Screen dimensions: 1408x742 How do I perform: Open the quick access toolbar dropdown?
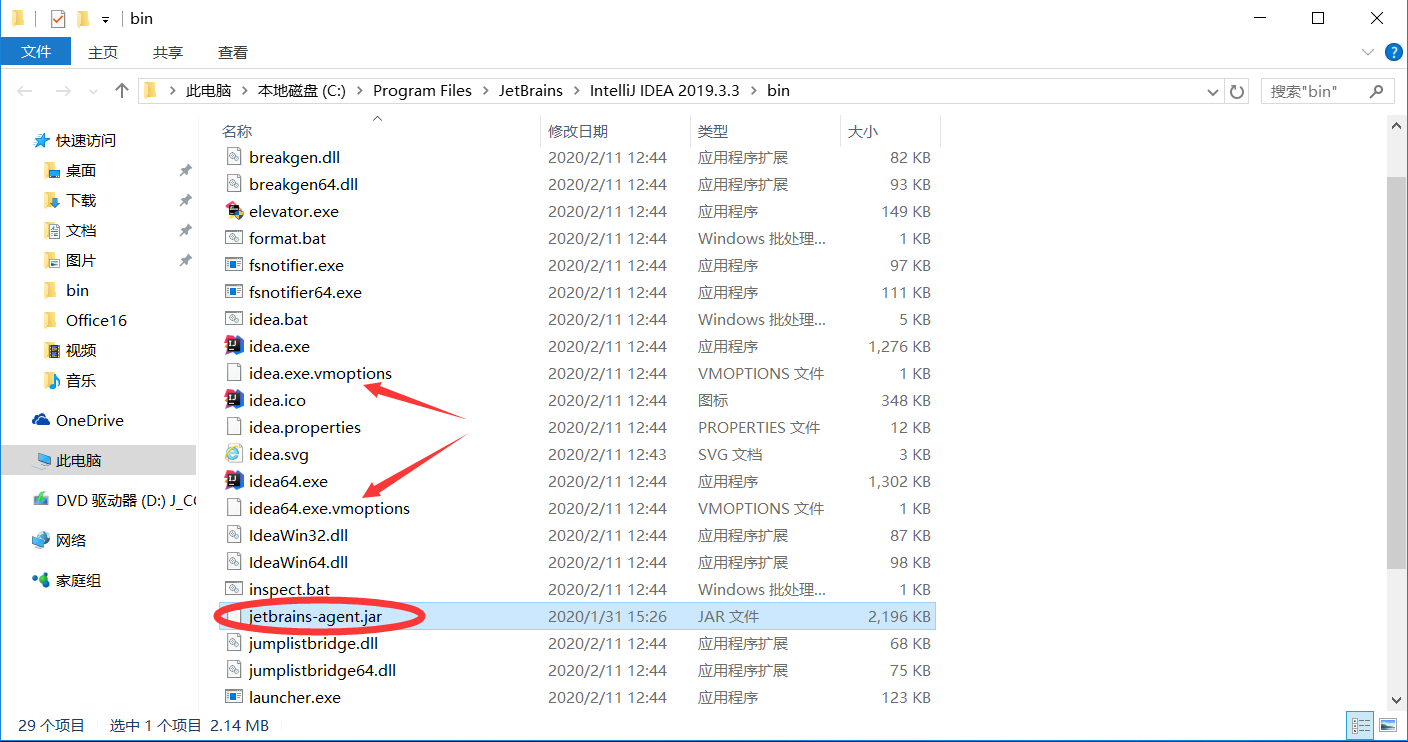pos(105,19)
